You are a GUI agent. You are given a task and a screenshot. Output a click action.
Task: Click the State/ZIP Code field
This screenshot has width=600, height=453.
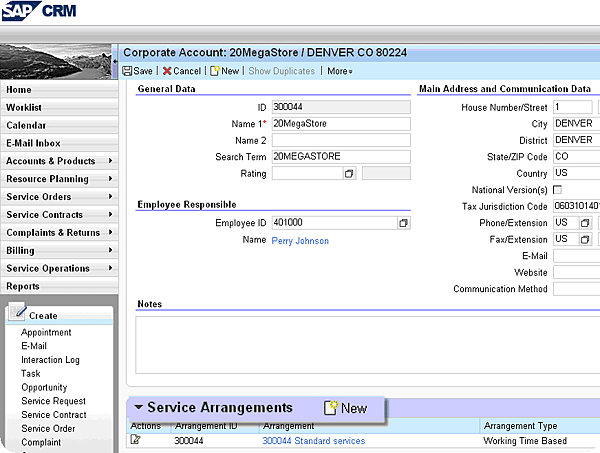[x=577, y=156]
